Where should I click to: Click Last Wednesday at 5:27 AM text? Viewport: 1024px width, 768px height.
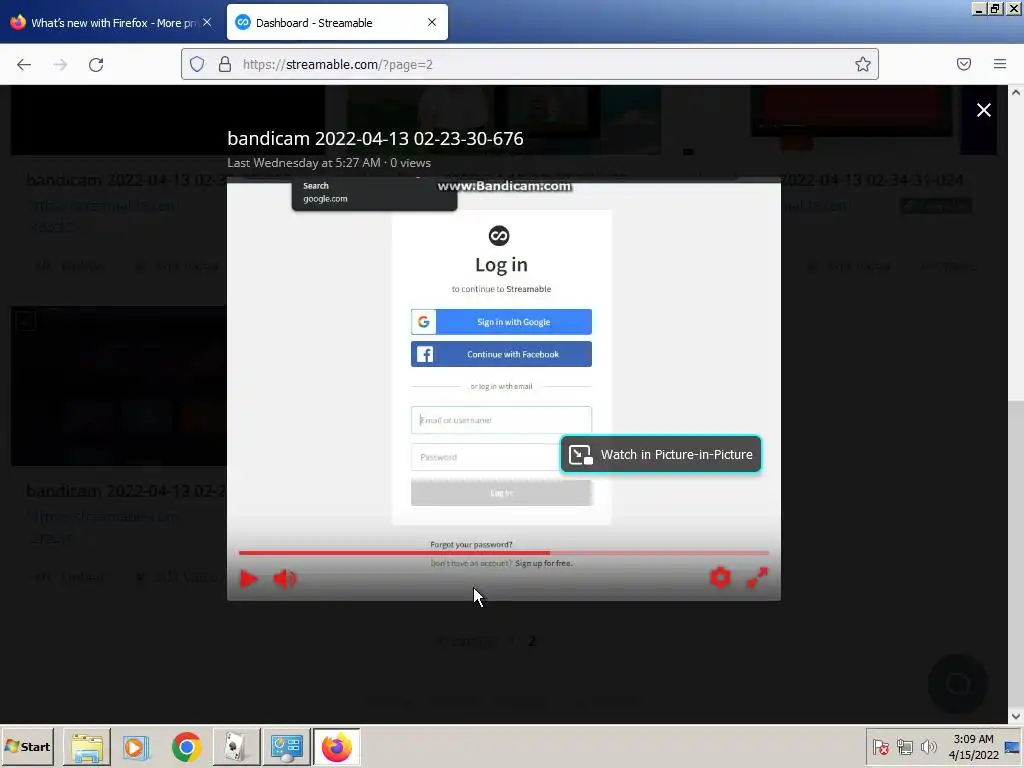(x=304, y=163)
